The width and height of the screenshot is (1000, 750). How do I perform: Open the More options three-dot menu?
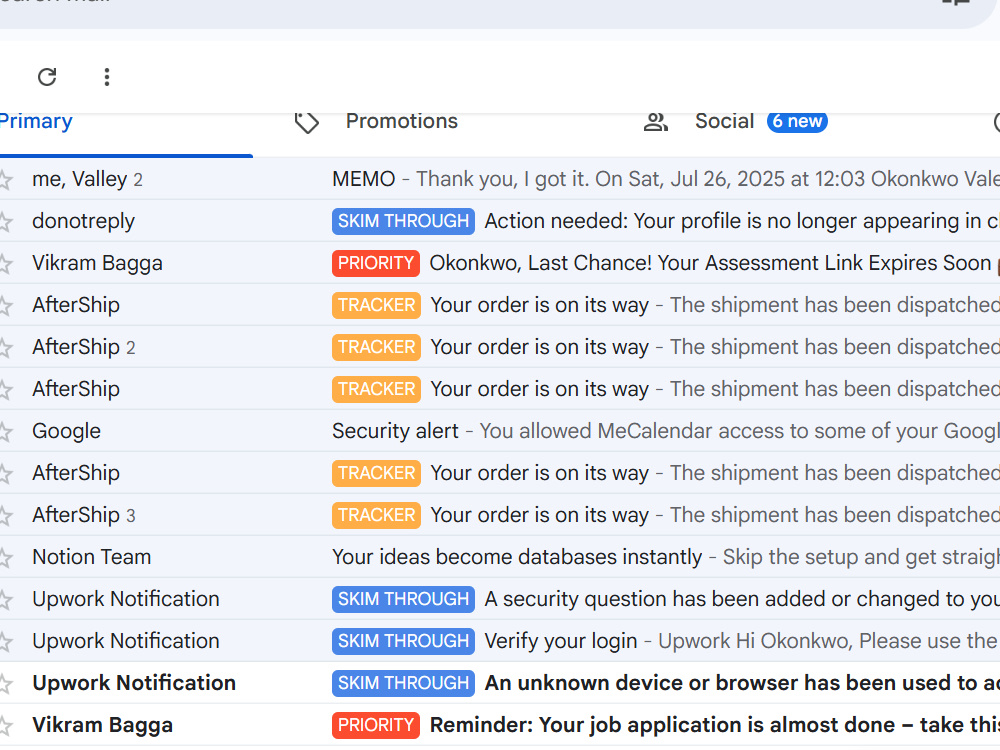pos(107,77)
